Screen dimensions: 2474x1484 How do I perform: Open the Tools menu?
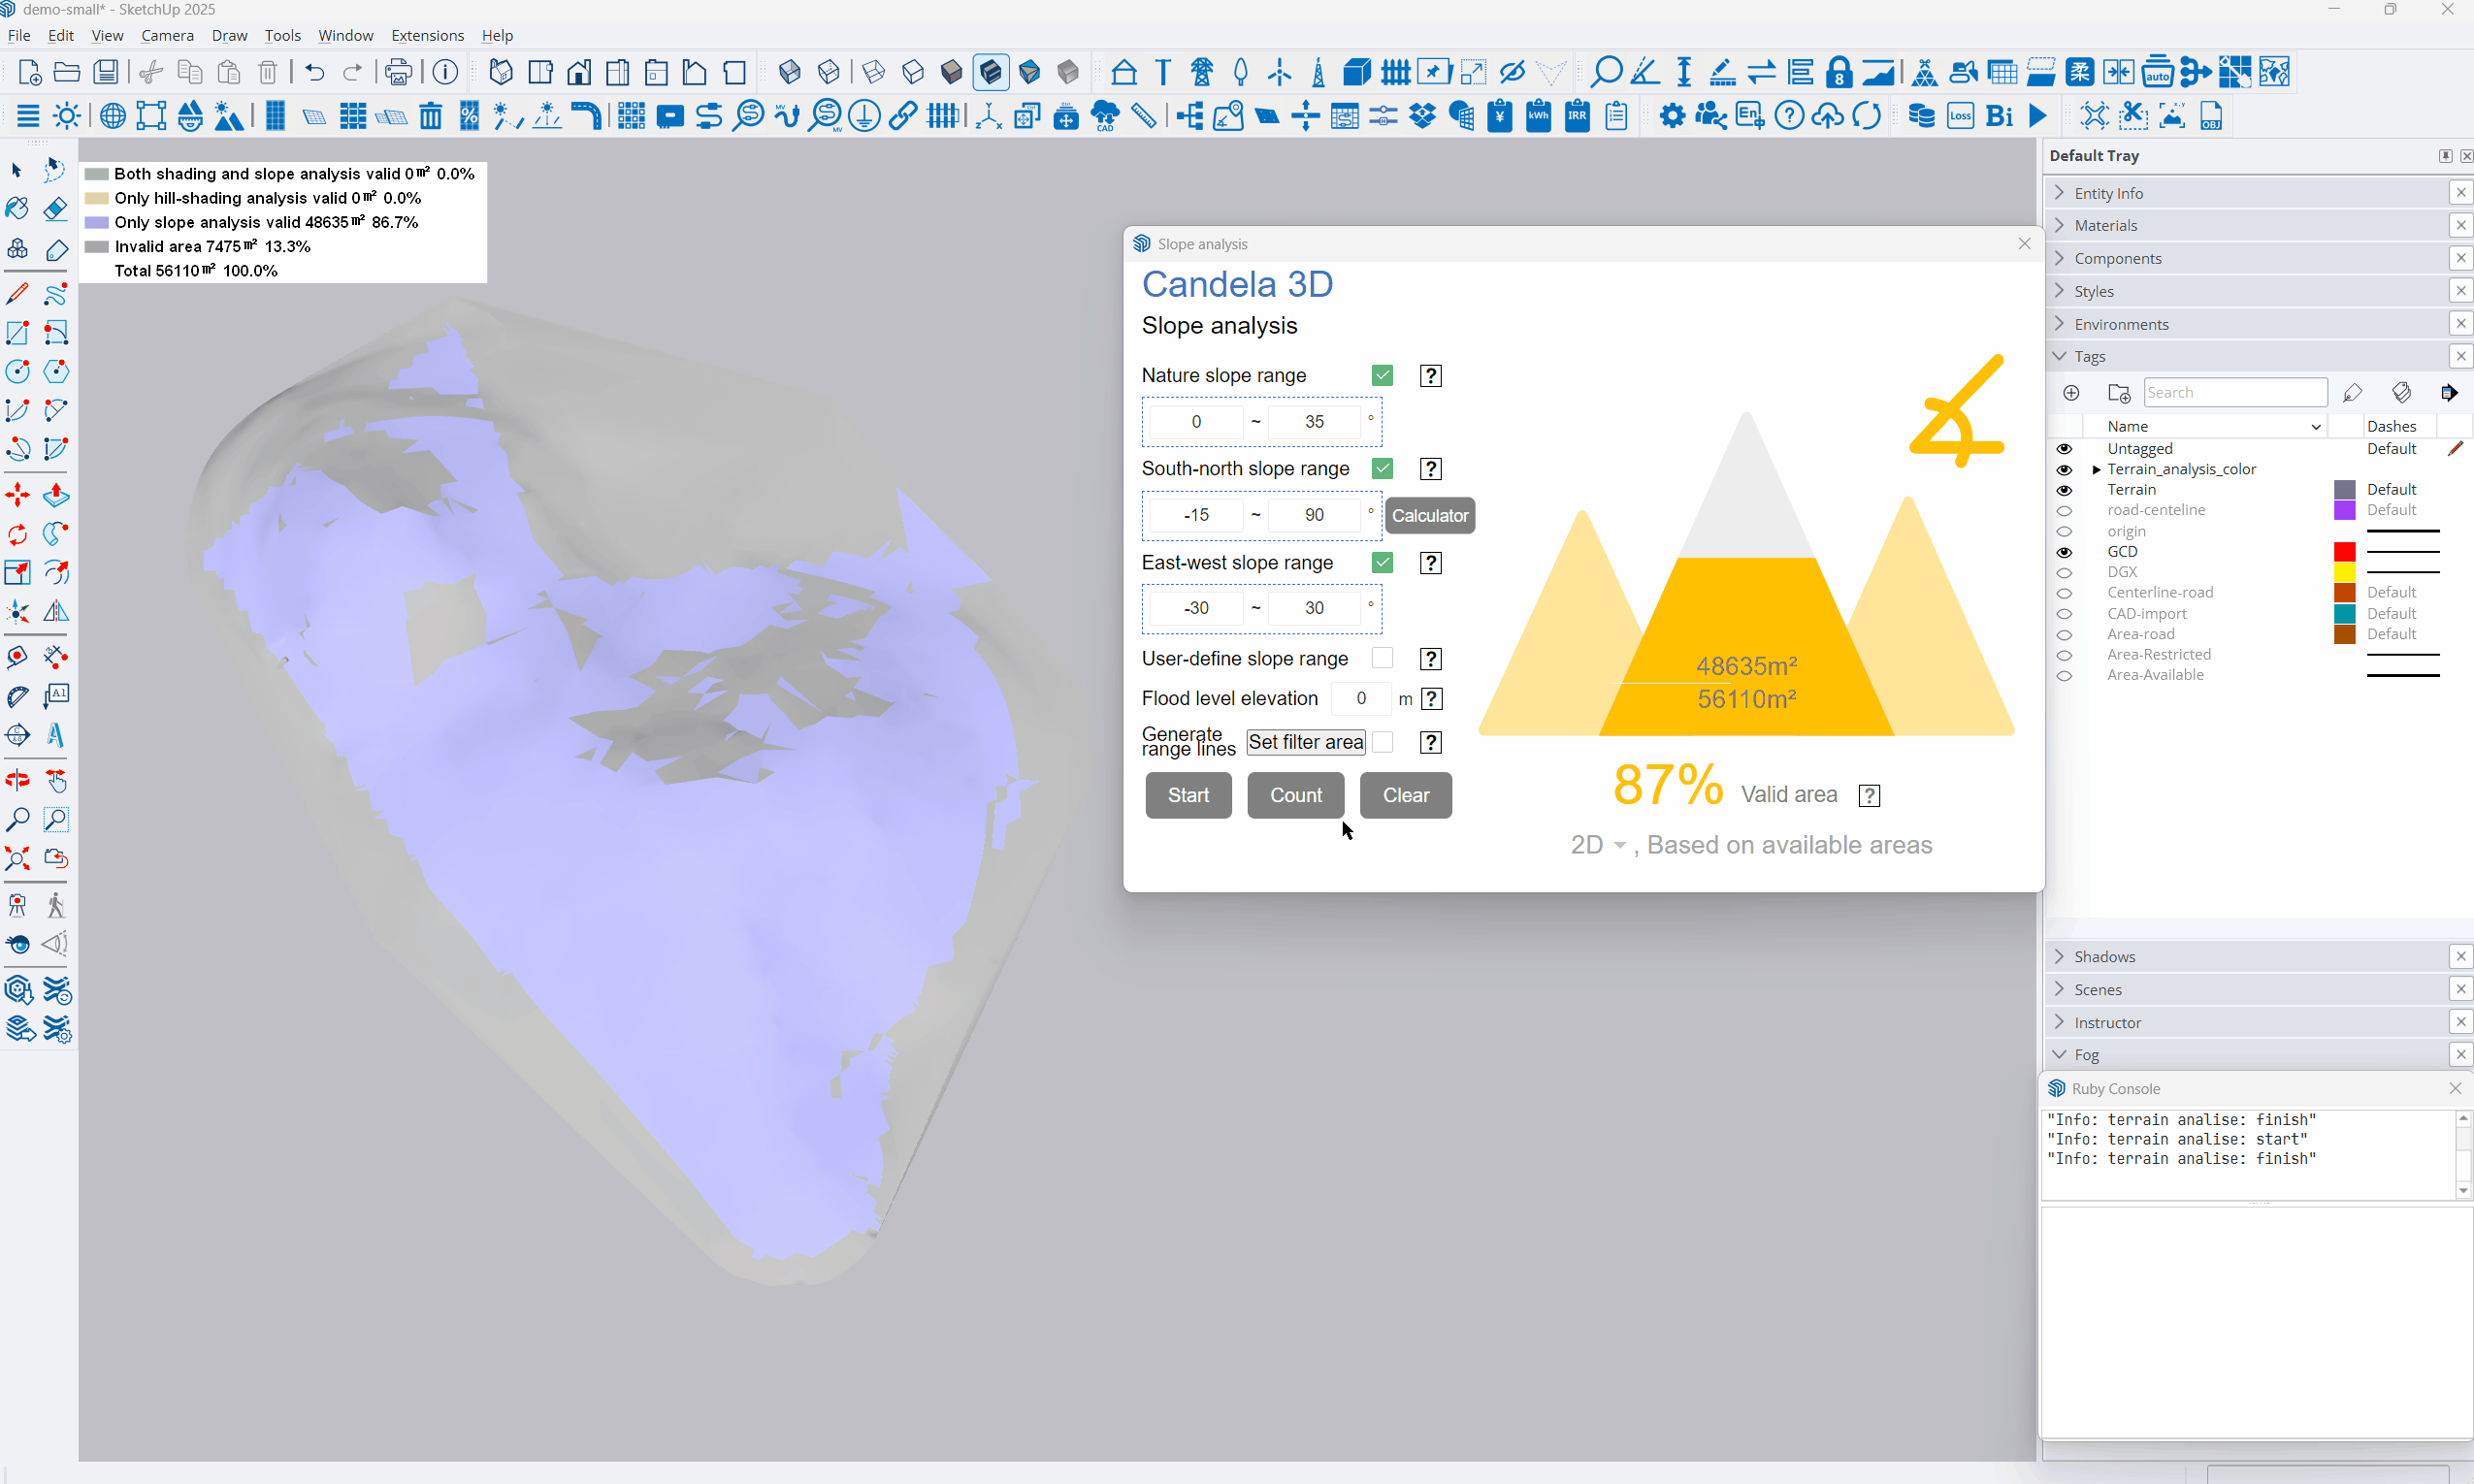click(282, 35)
